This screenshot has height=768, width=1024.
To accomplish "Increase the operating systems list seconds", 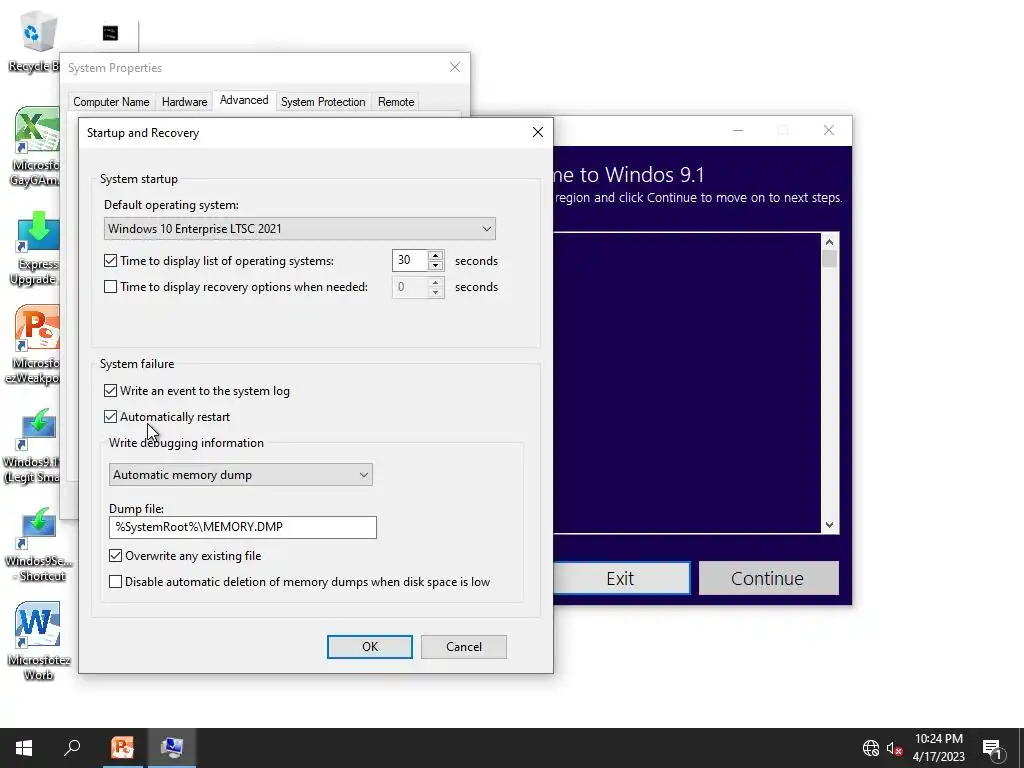I will click(436, 255).
